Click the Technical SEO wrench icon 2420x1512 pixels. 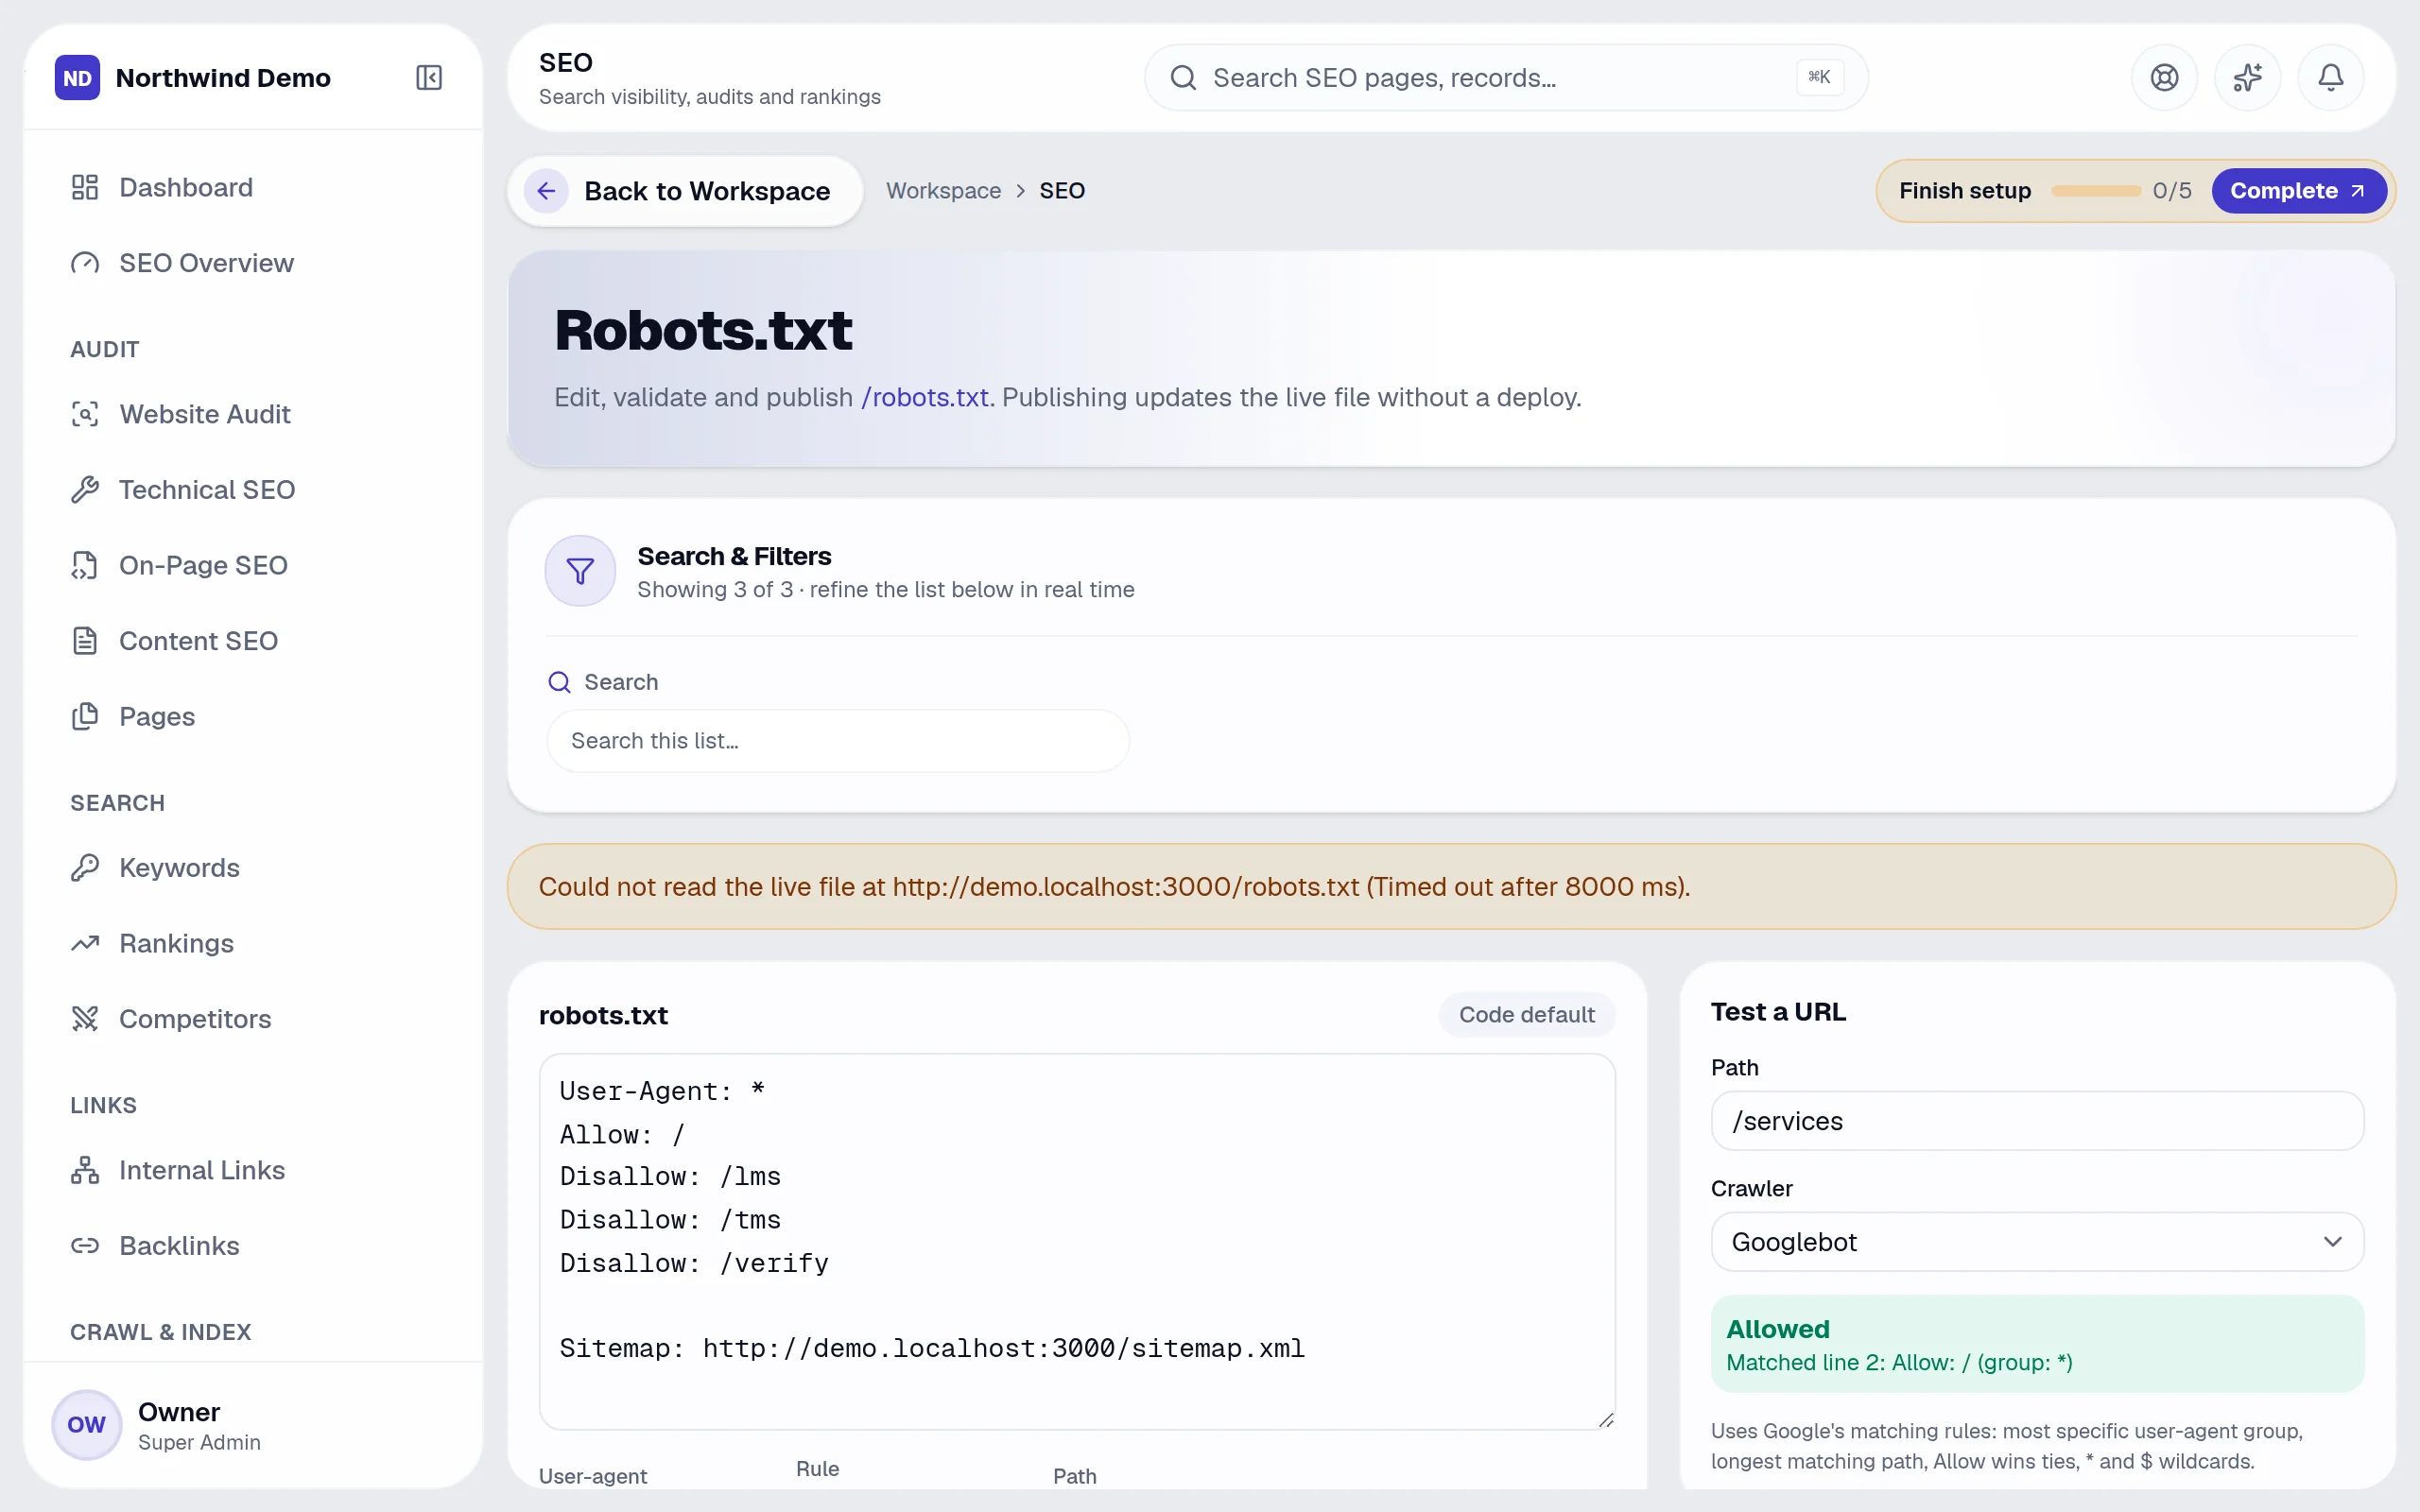pos(85,490)
